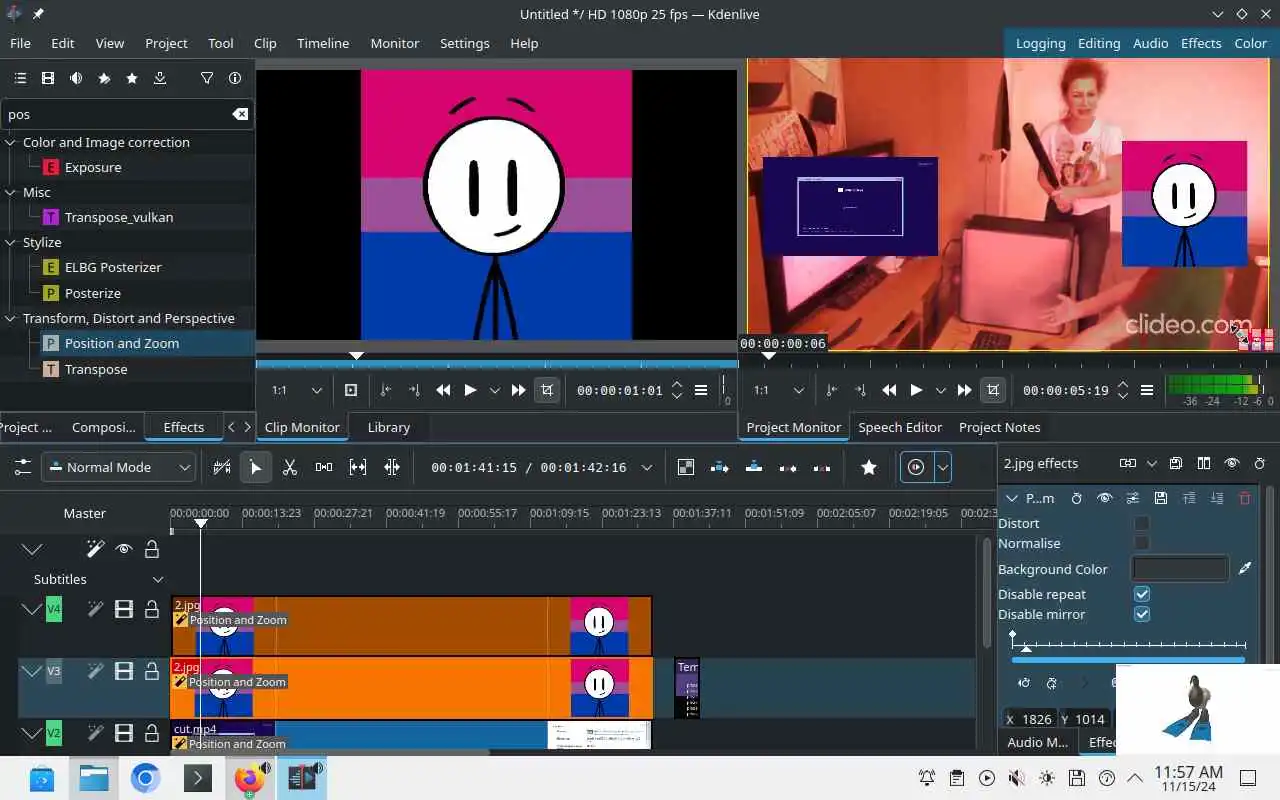The width and height of the screenshot is (1280, 800).
Task: Delete the effect with the red trash icon
Action: pos(1244,498)
